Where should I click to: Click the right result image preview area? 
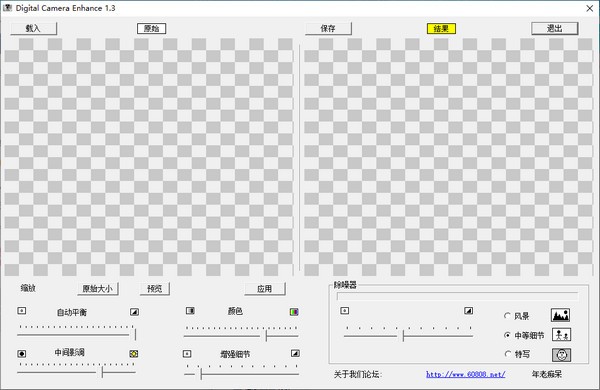(448, 157)
